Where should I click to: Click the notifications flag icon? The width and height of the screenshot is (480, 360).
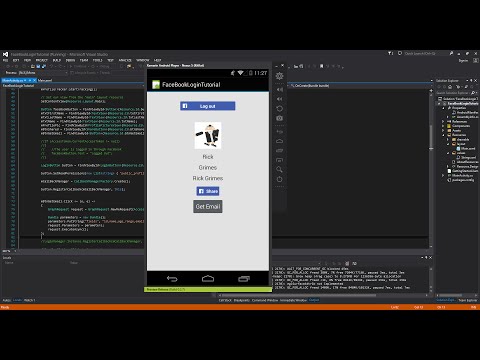click(x=390, y=53)
